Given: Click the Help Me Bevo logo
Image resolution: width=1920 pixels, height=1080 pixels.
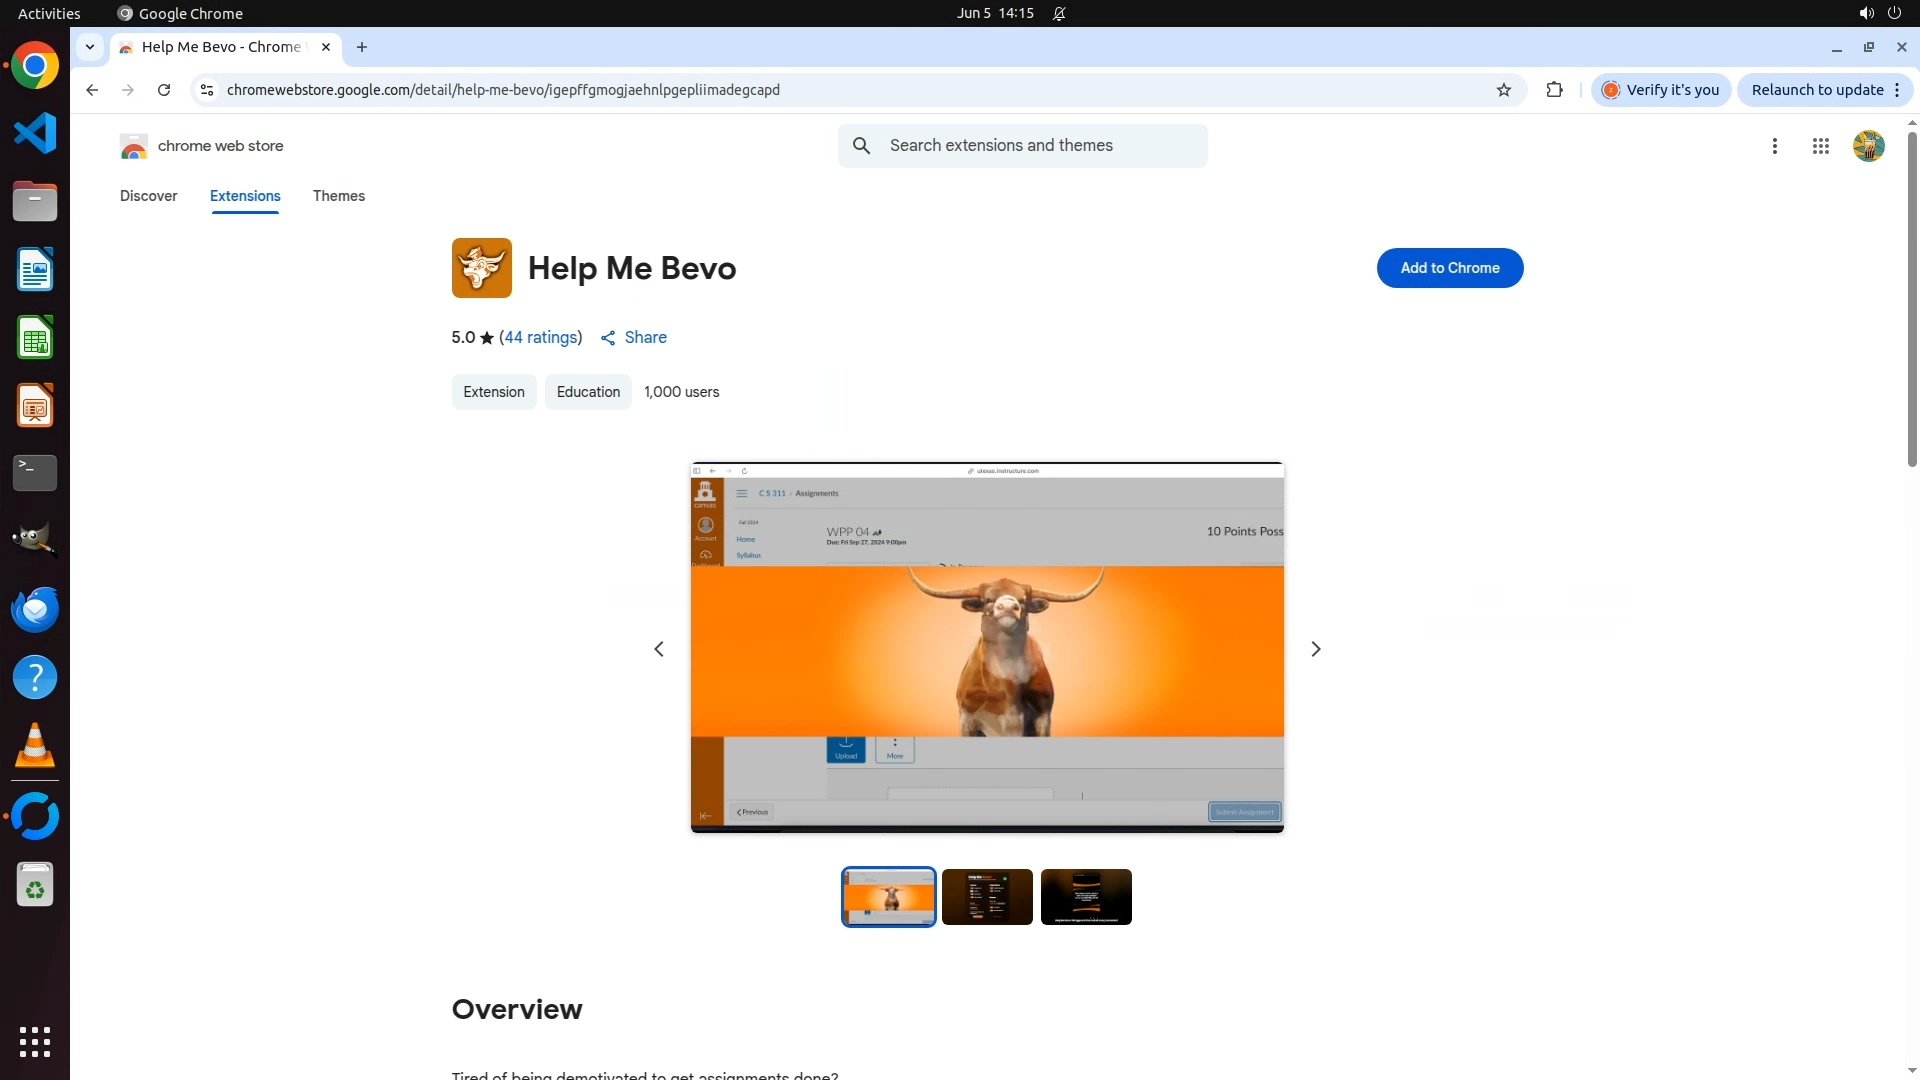Looking at the screenshot, I should (481, 268).
